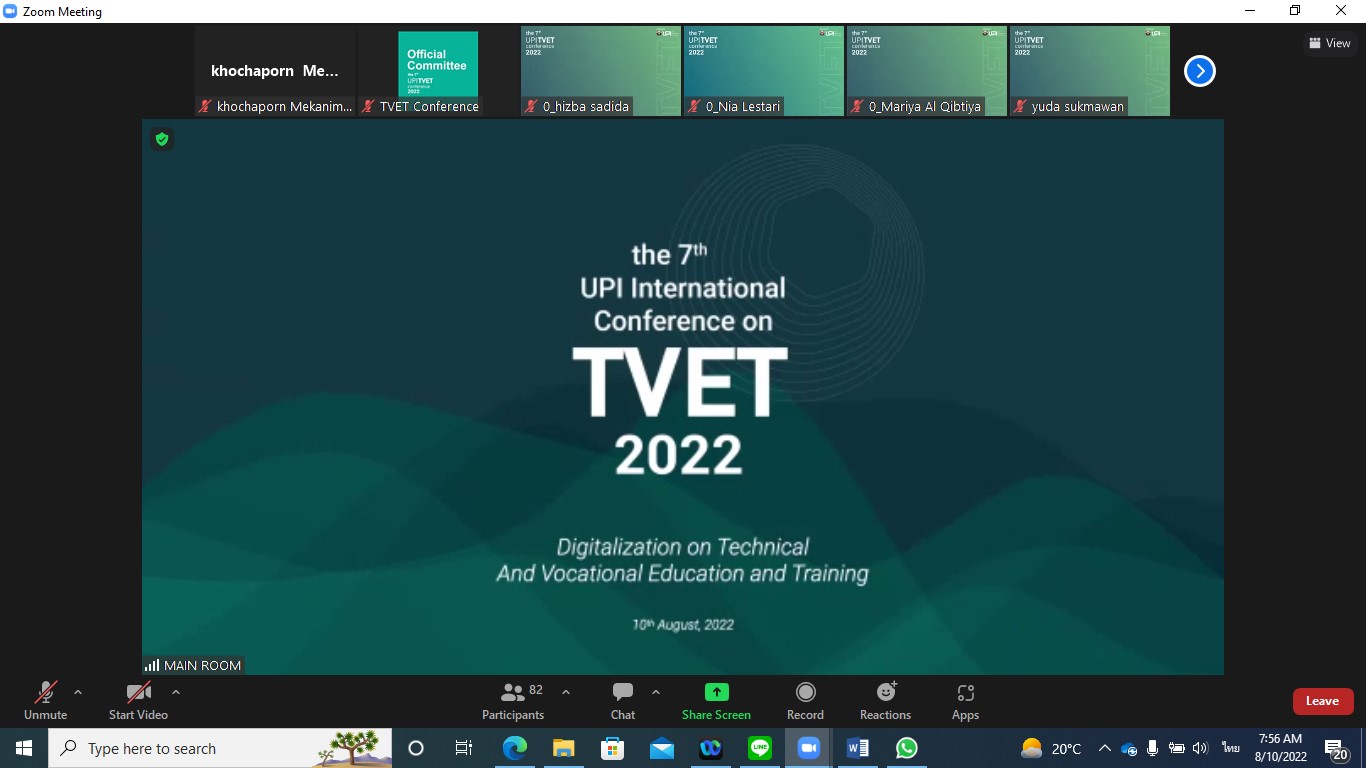
Task: Expand the arrow next to Participants
Action: pyautogui.click(x=566, y=692)
